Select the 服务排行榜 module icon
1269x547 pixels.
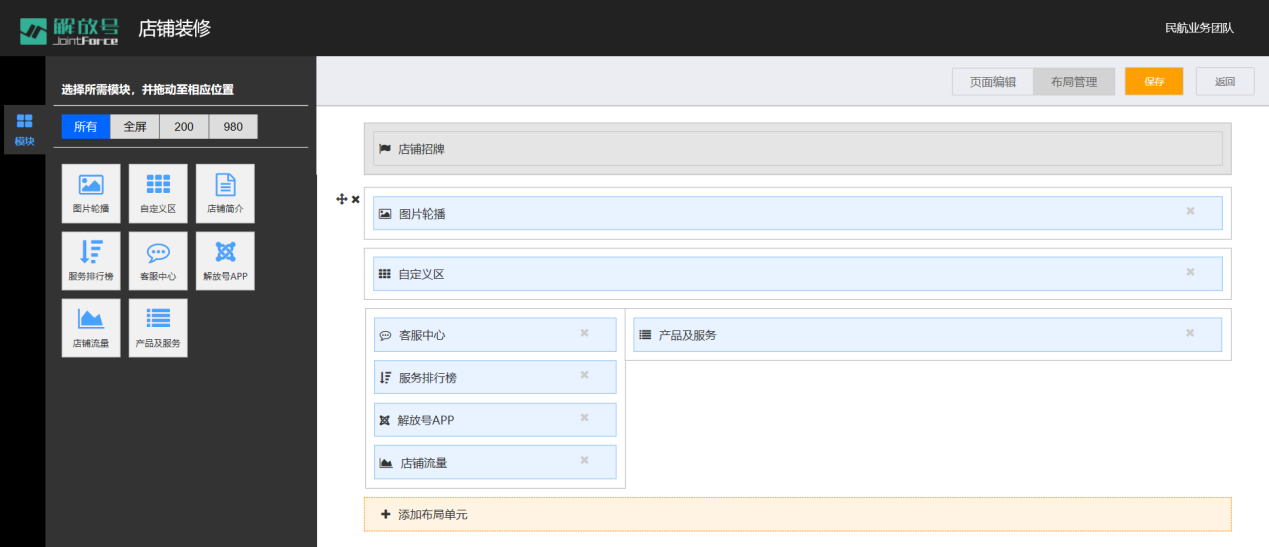pyautogui.click(x=91, y=261)
